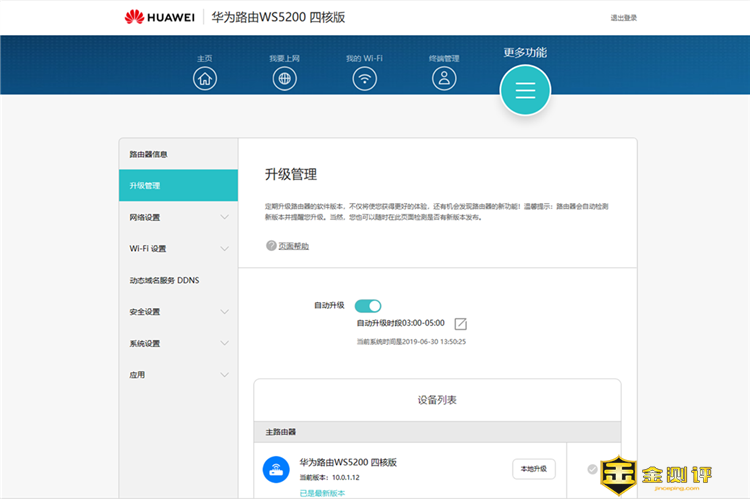Viewport: 750px width, 499px height.
Task: Expand the 应用 sidebar section
Action: click(x=178, y=375)
